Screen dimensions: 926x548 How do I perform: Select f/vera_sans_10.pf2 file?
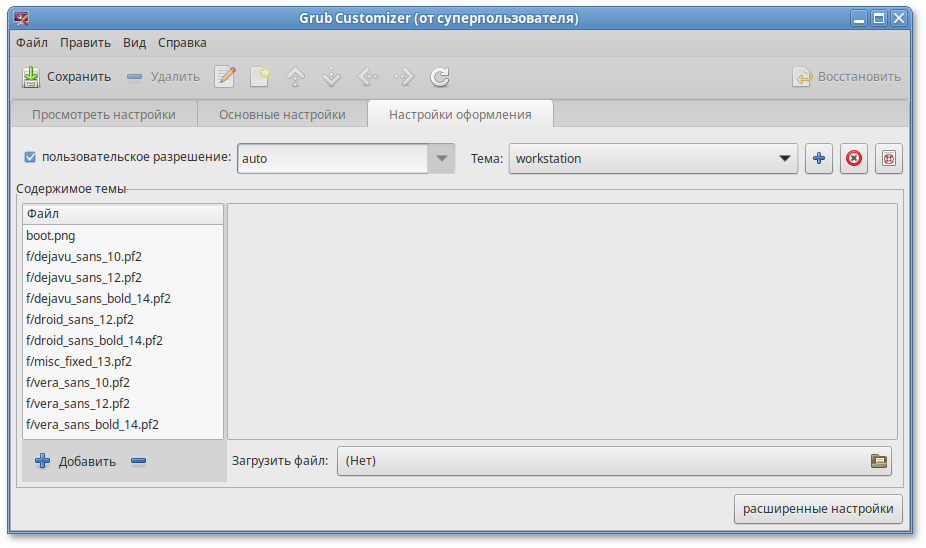point(123,383)
